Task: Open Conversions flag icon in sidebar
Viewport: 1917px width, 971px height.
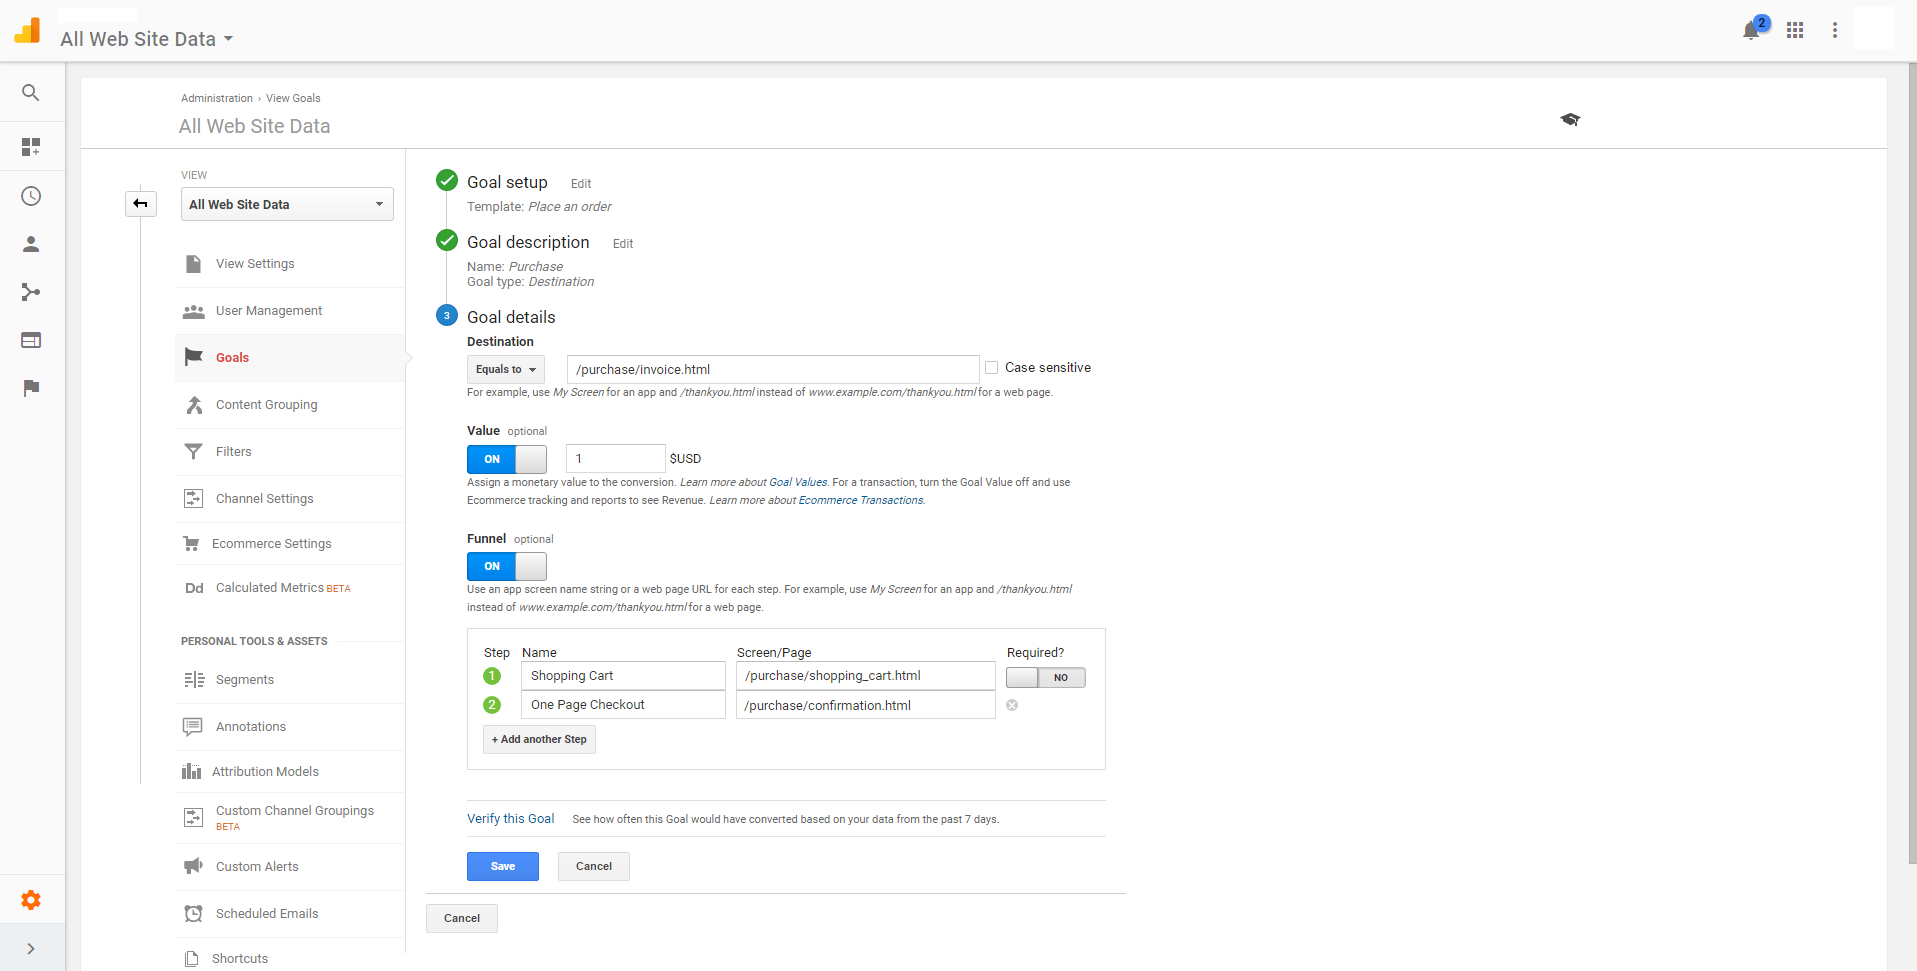Action: pos(31,388)
